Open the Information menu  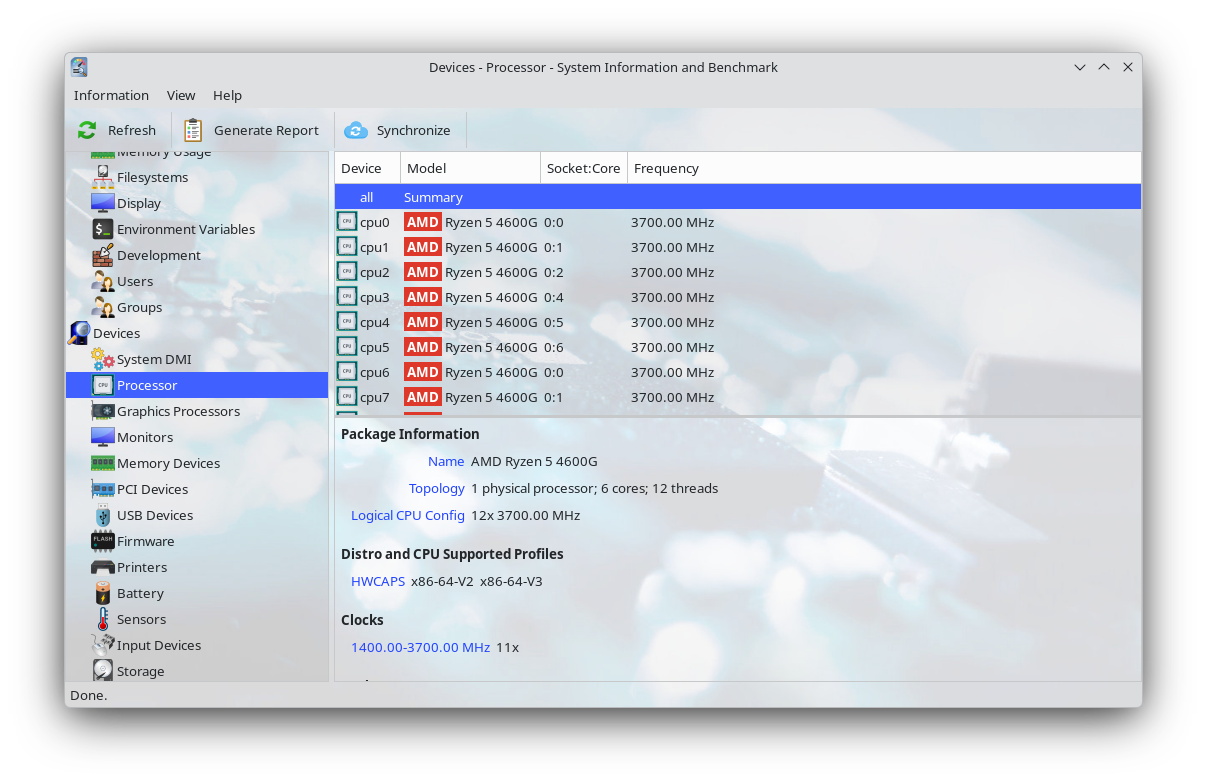click(111, 95)
